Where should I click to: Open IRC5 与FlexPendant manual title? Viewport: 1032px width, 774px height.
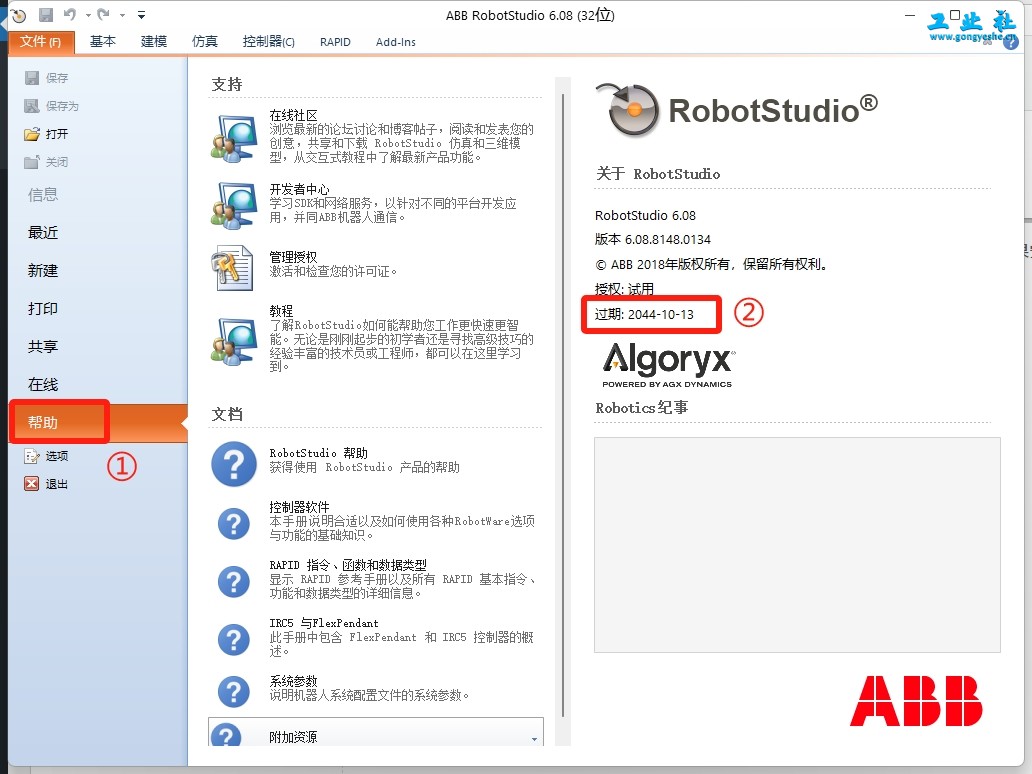324,623
